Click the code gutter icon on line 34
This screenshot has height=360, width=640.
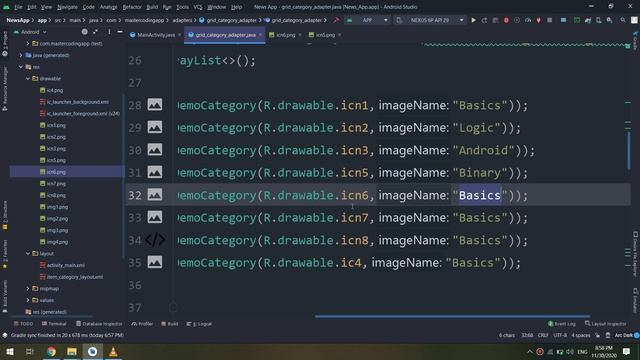click(x=155, y=240)
